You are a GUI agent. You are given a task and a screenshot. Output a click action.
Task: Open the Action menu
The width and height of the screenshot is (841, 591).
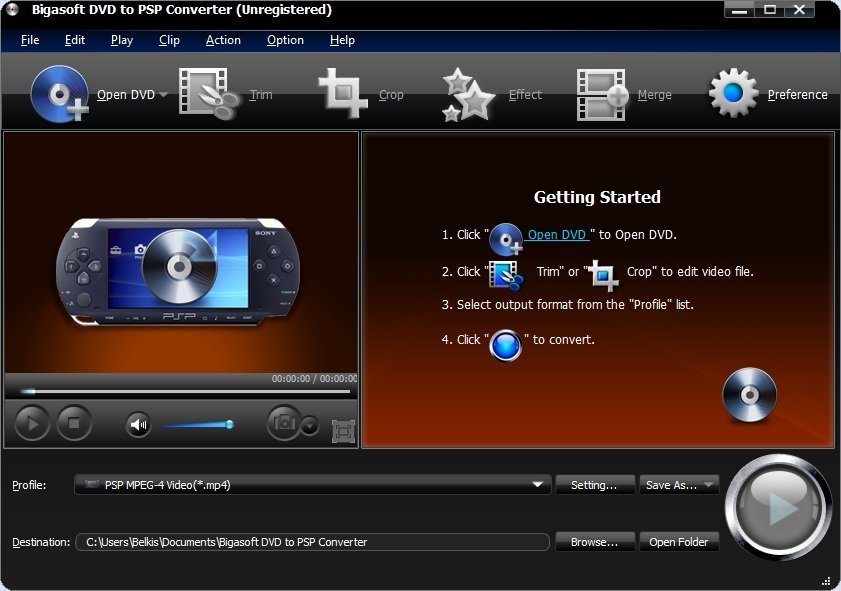223,40
